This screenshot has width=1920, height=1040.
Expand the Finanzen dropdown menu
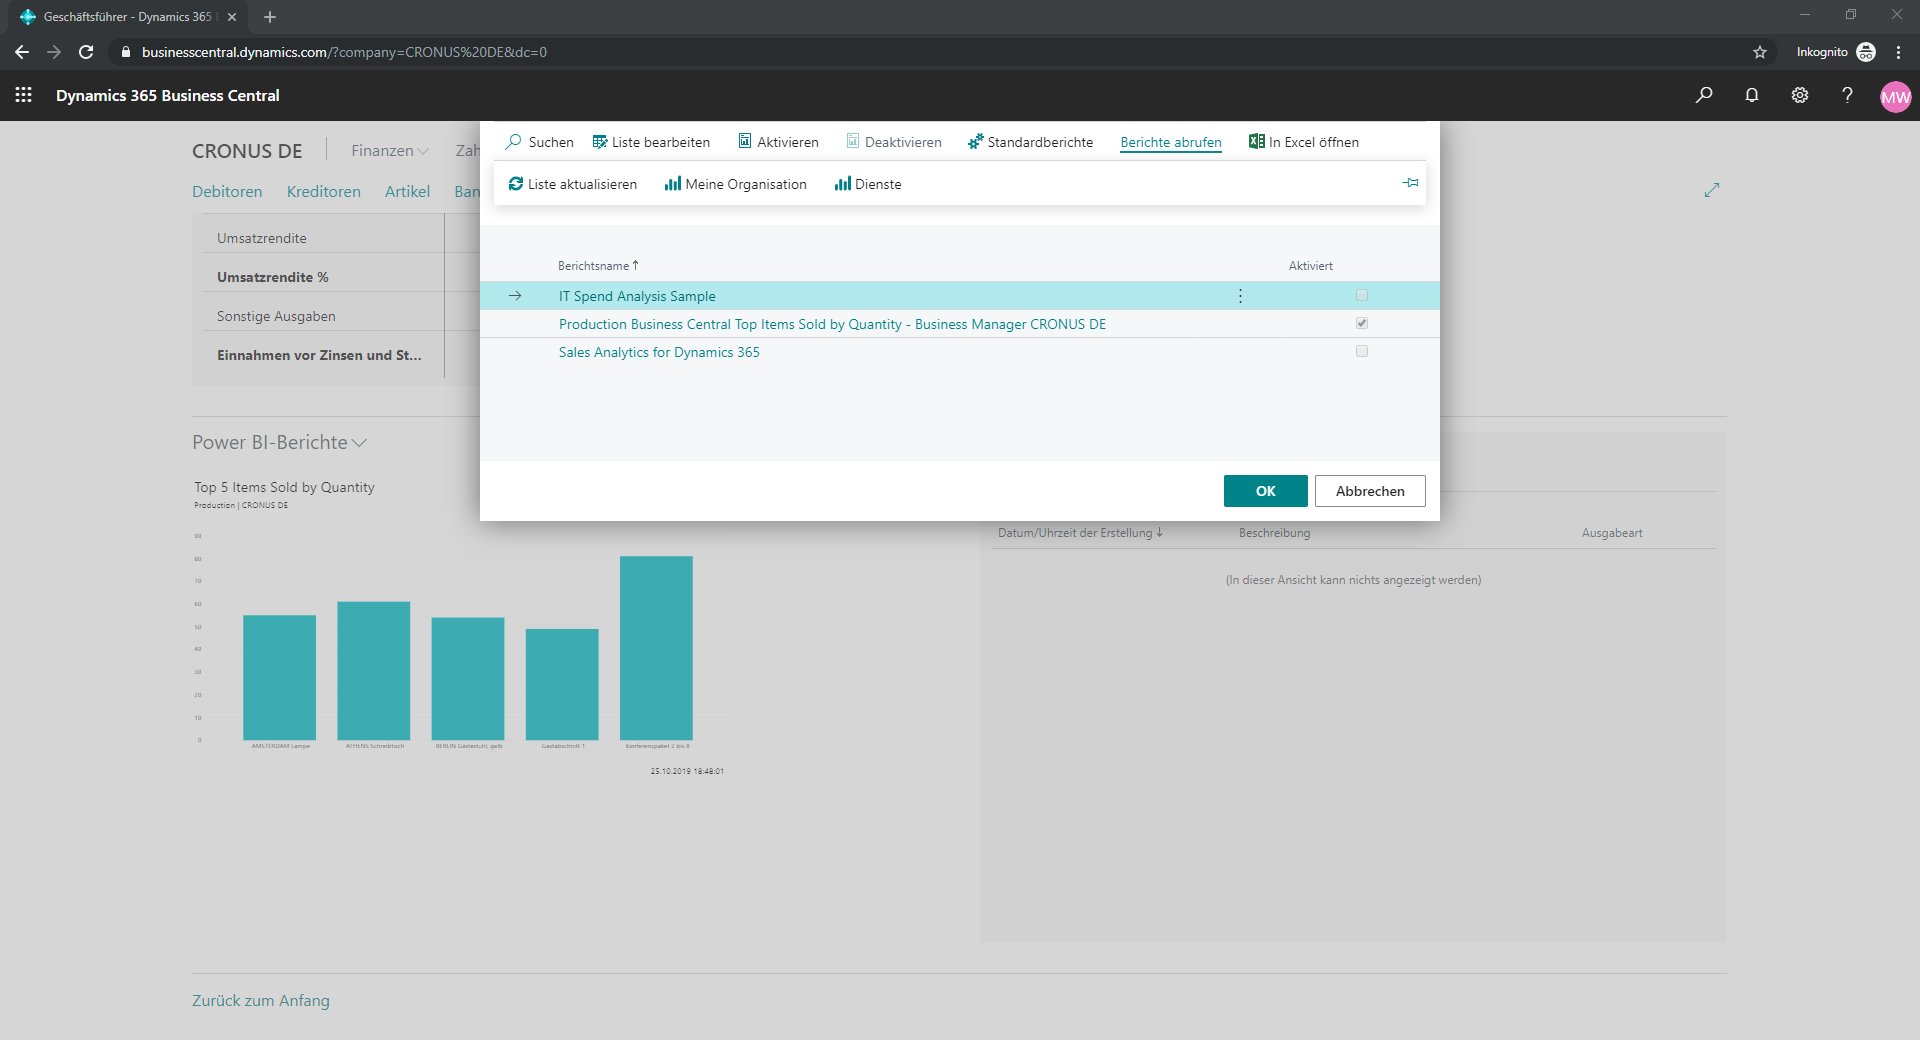[x=389, y=151]
